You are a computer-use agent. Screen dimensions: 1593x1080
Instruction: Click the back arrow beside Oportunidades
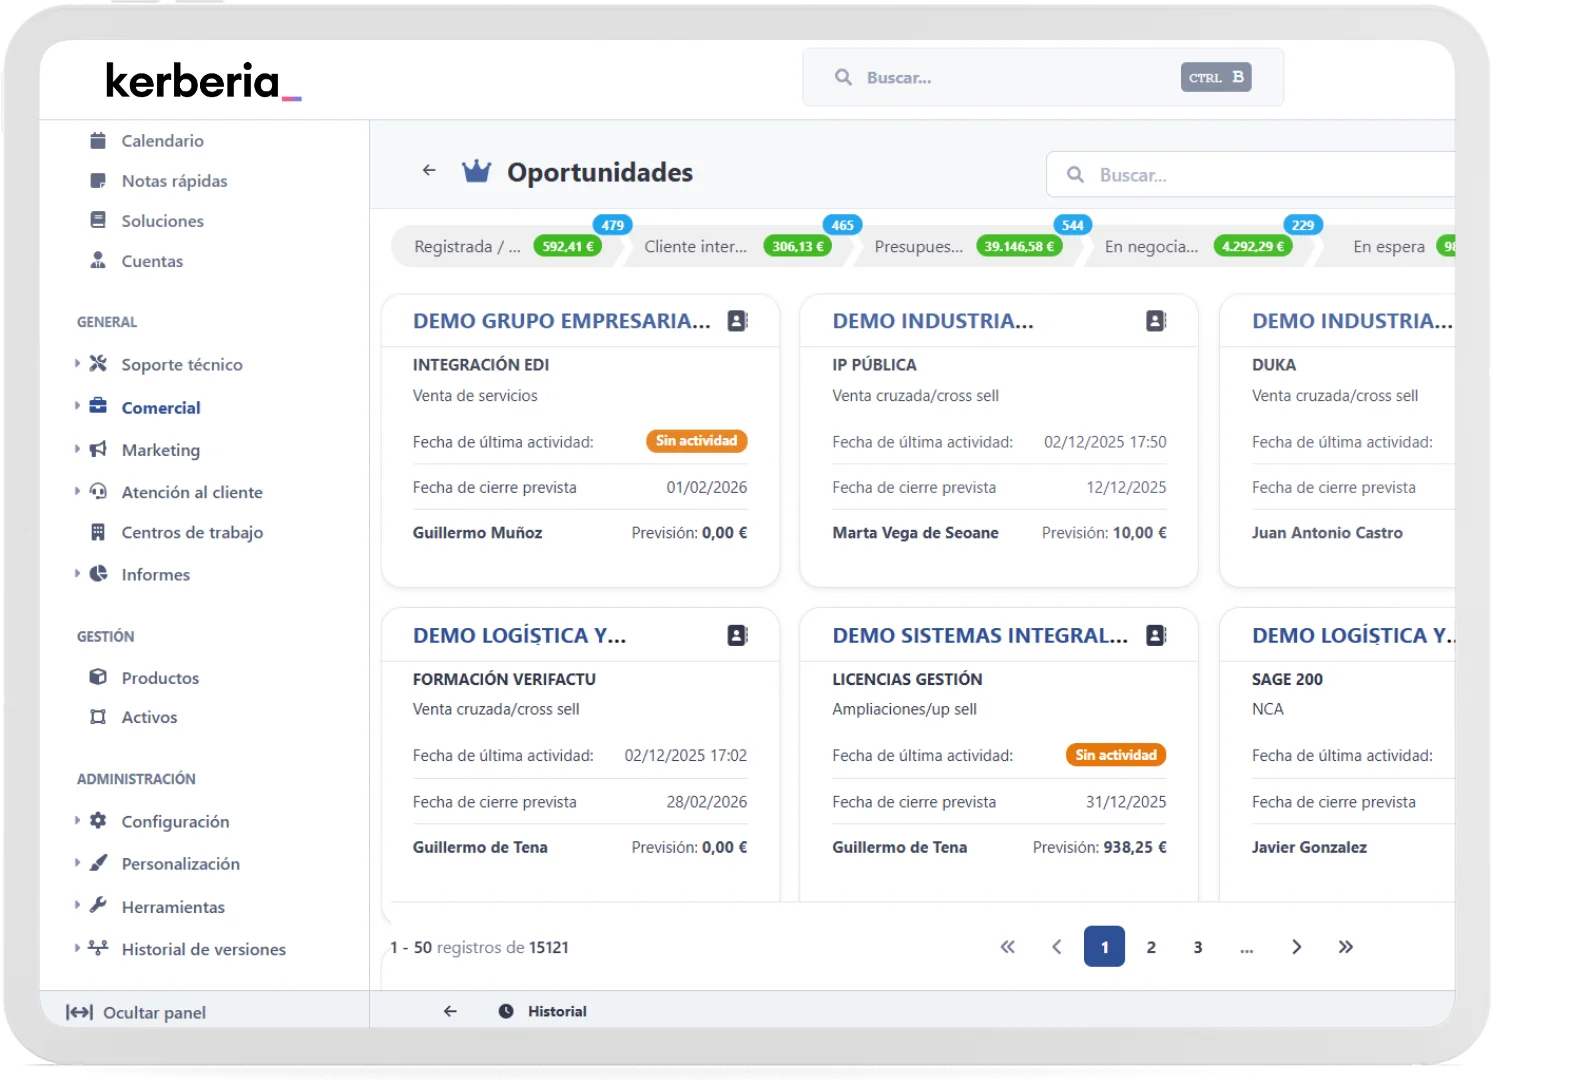coord(429,171)
